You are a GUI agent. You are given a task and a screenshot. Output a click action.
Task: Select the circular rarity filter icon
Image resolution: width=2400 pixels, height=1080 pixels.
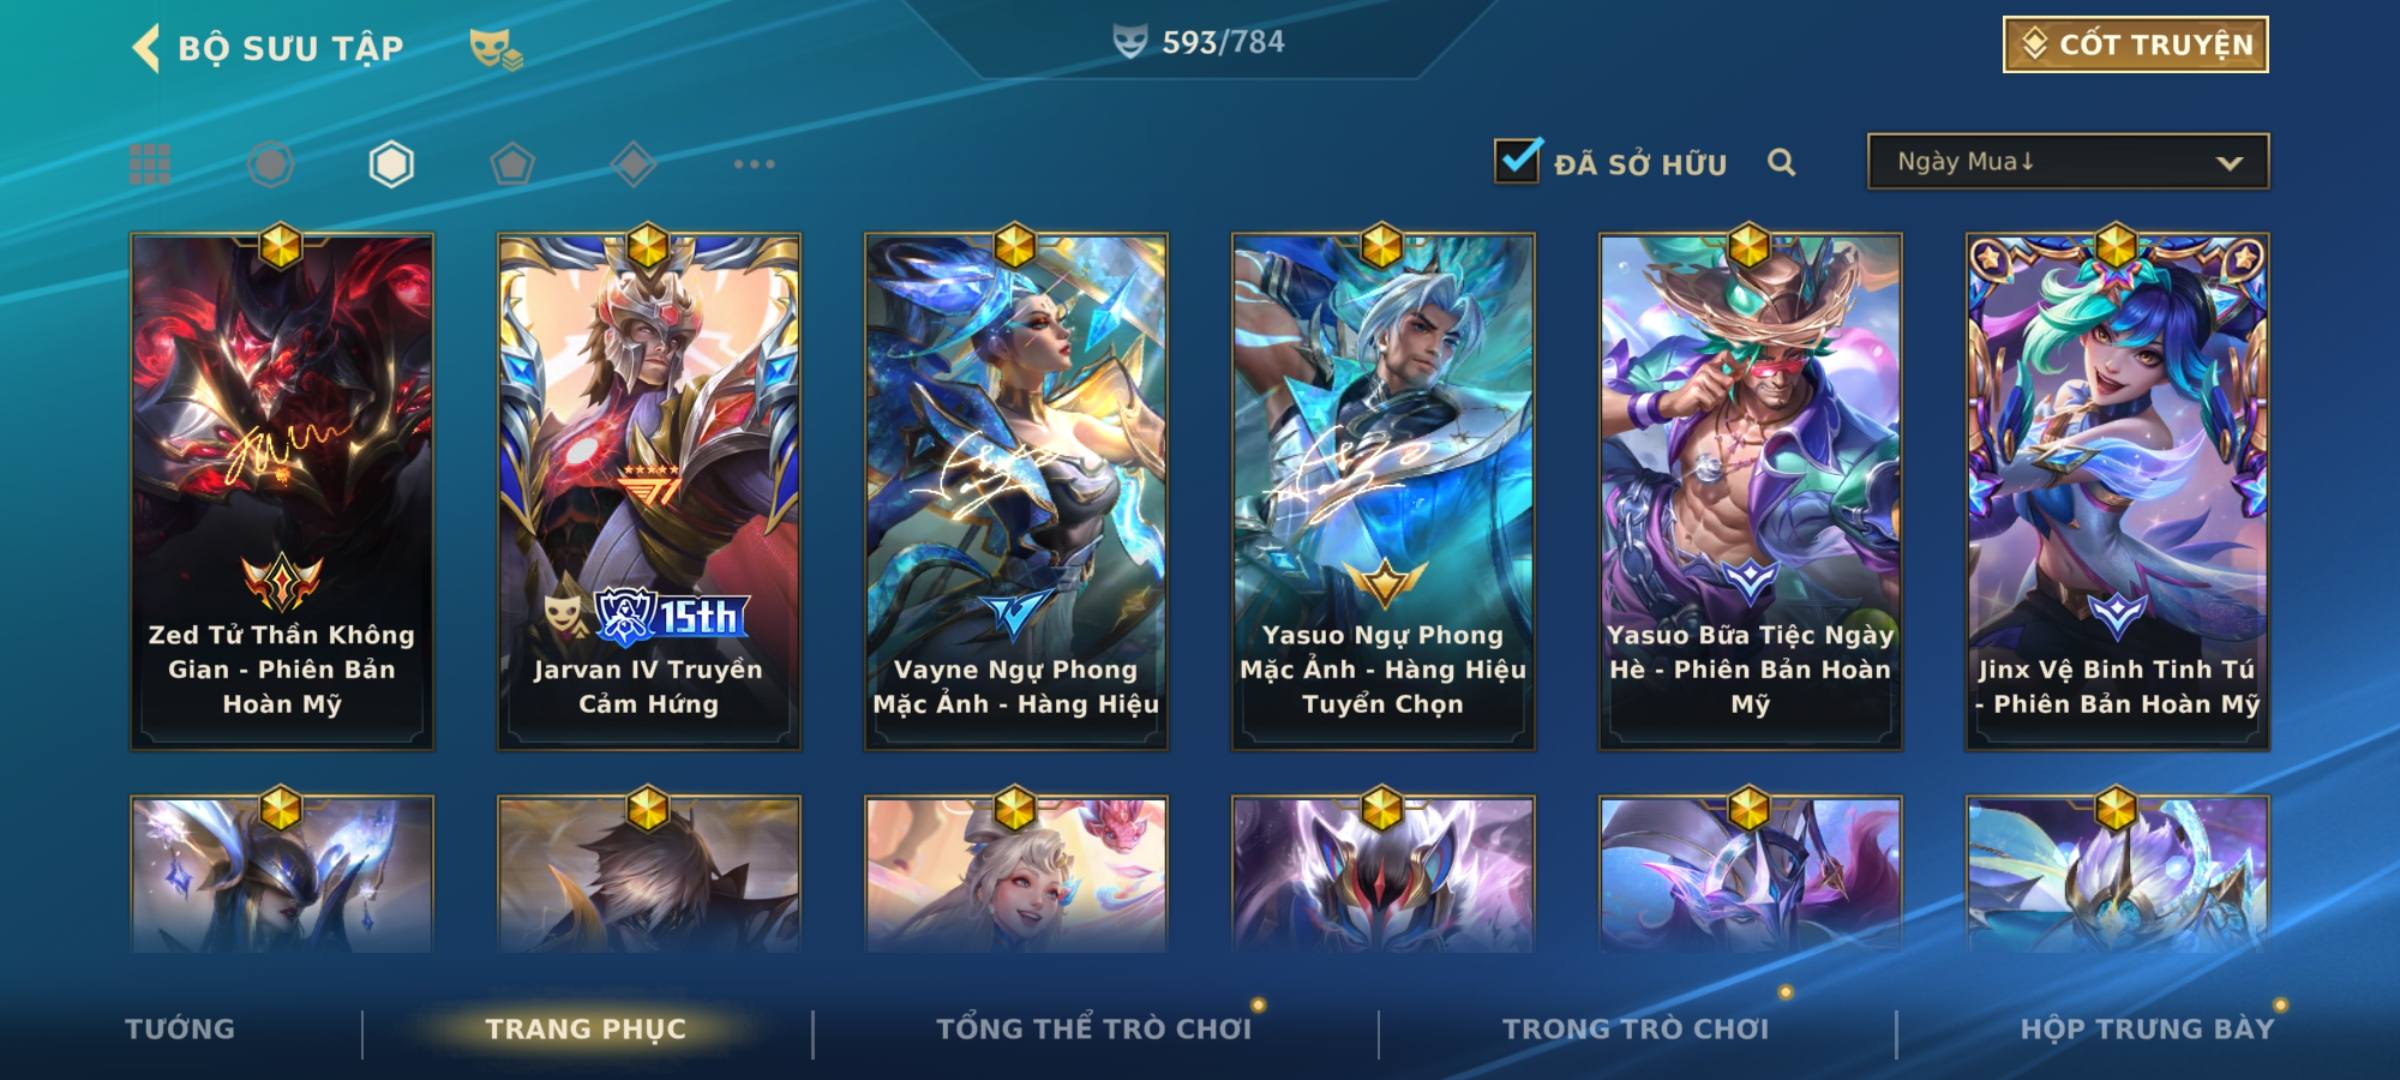[270, 164]
